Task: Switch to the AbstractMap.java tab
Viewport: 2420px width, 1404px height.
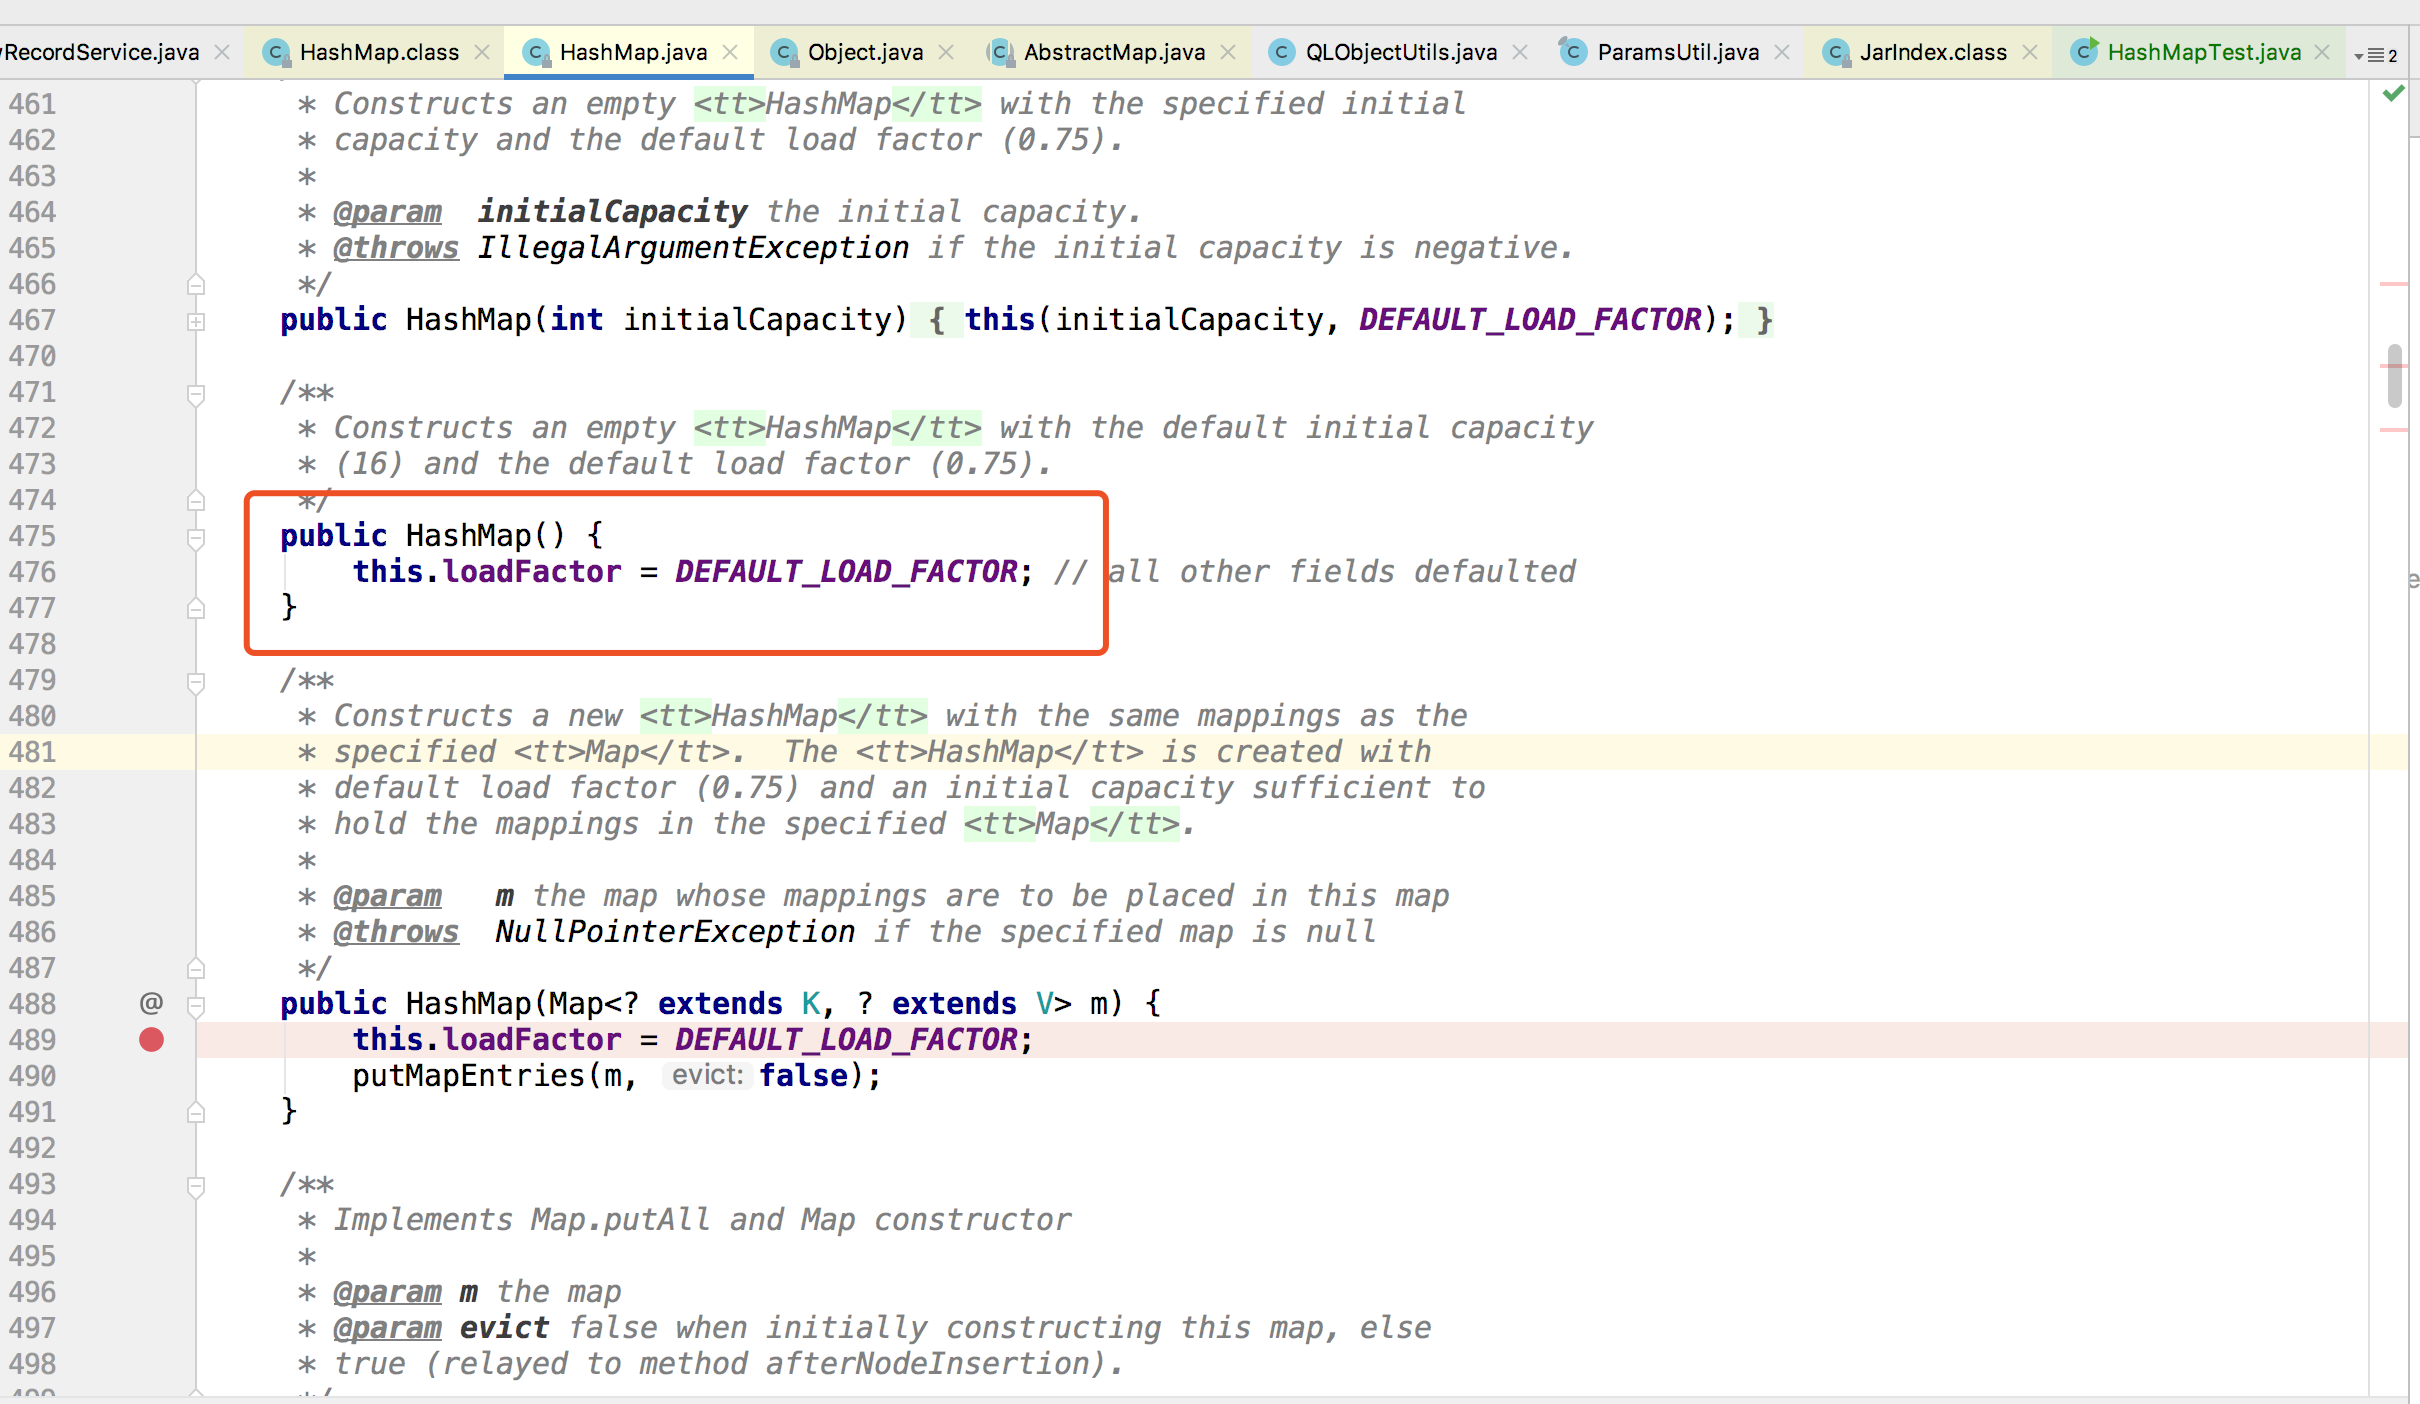Action: tap(1115, 52)
